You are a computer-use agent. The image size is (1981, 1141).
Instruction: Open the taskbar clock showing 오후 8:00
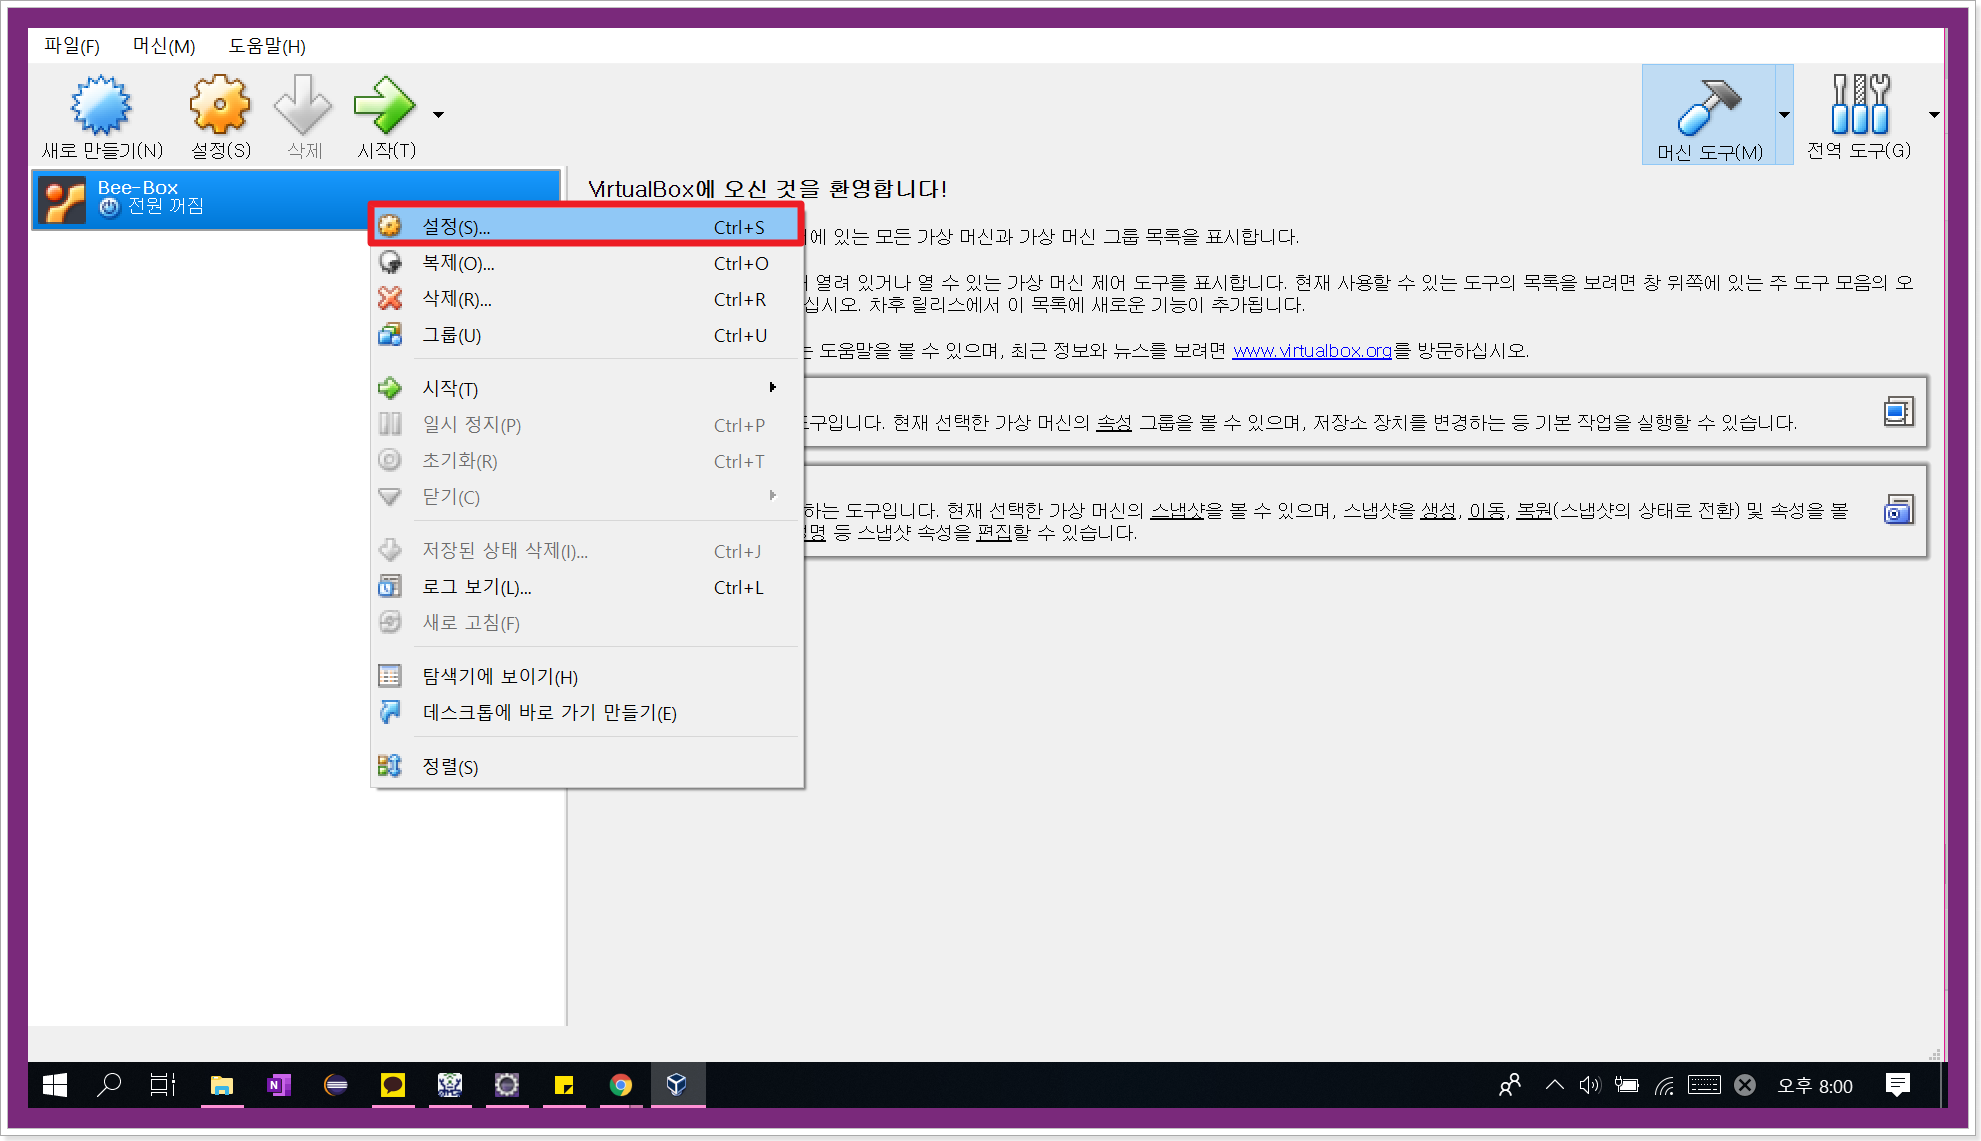1815,1086
